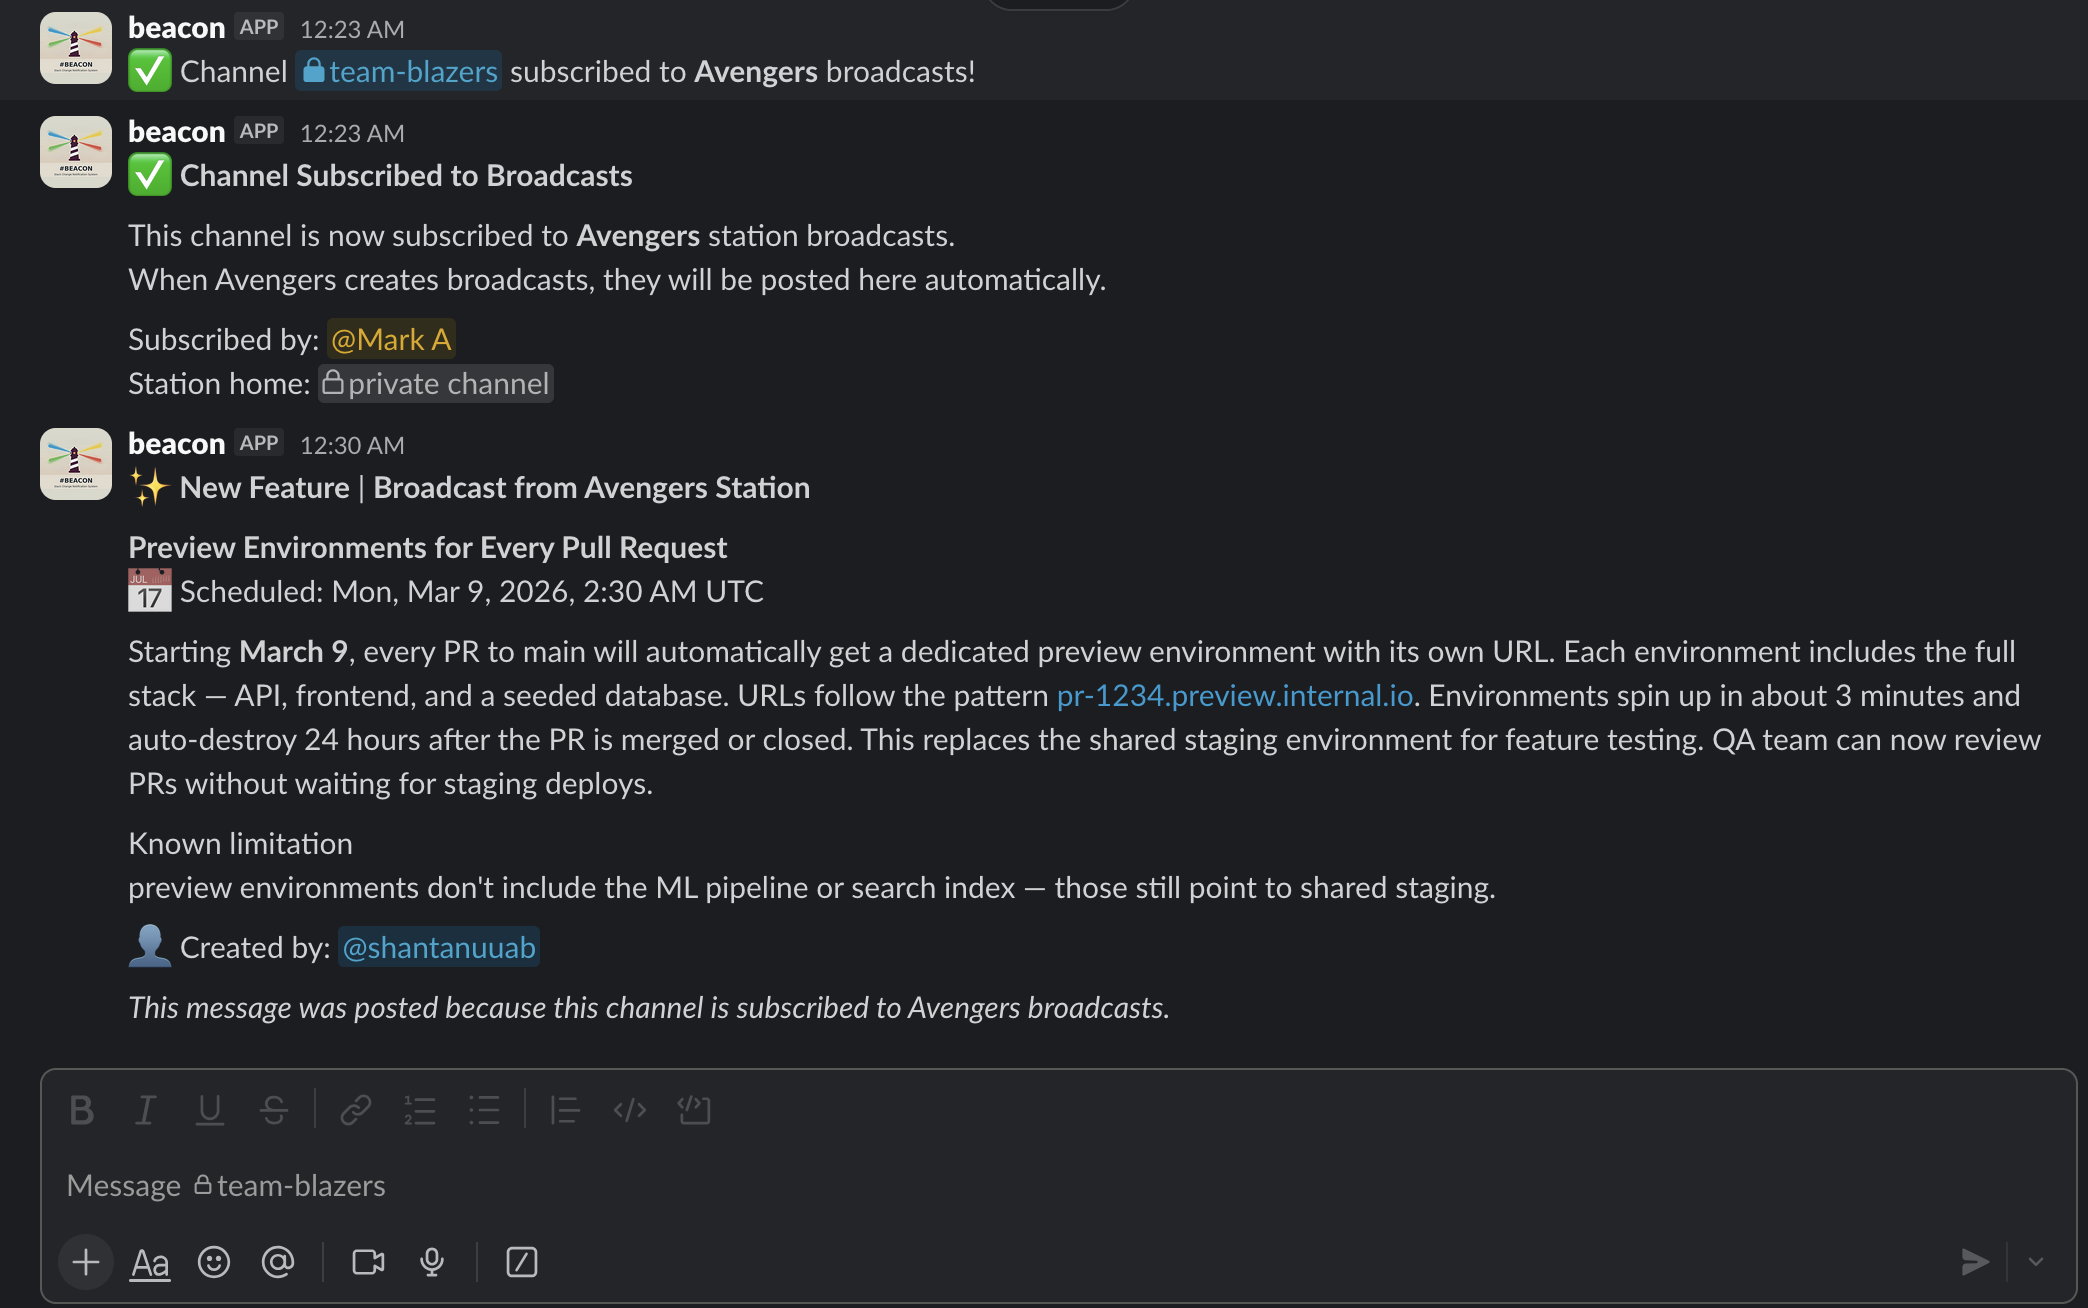Visit the pr-1234.preview.internal.io link
2088x1308 pixels.
pyautogui.click(x=1235, y=695)
